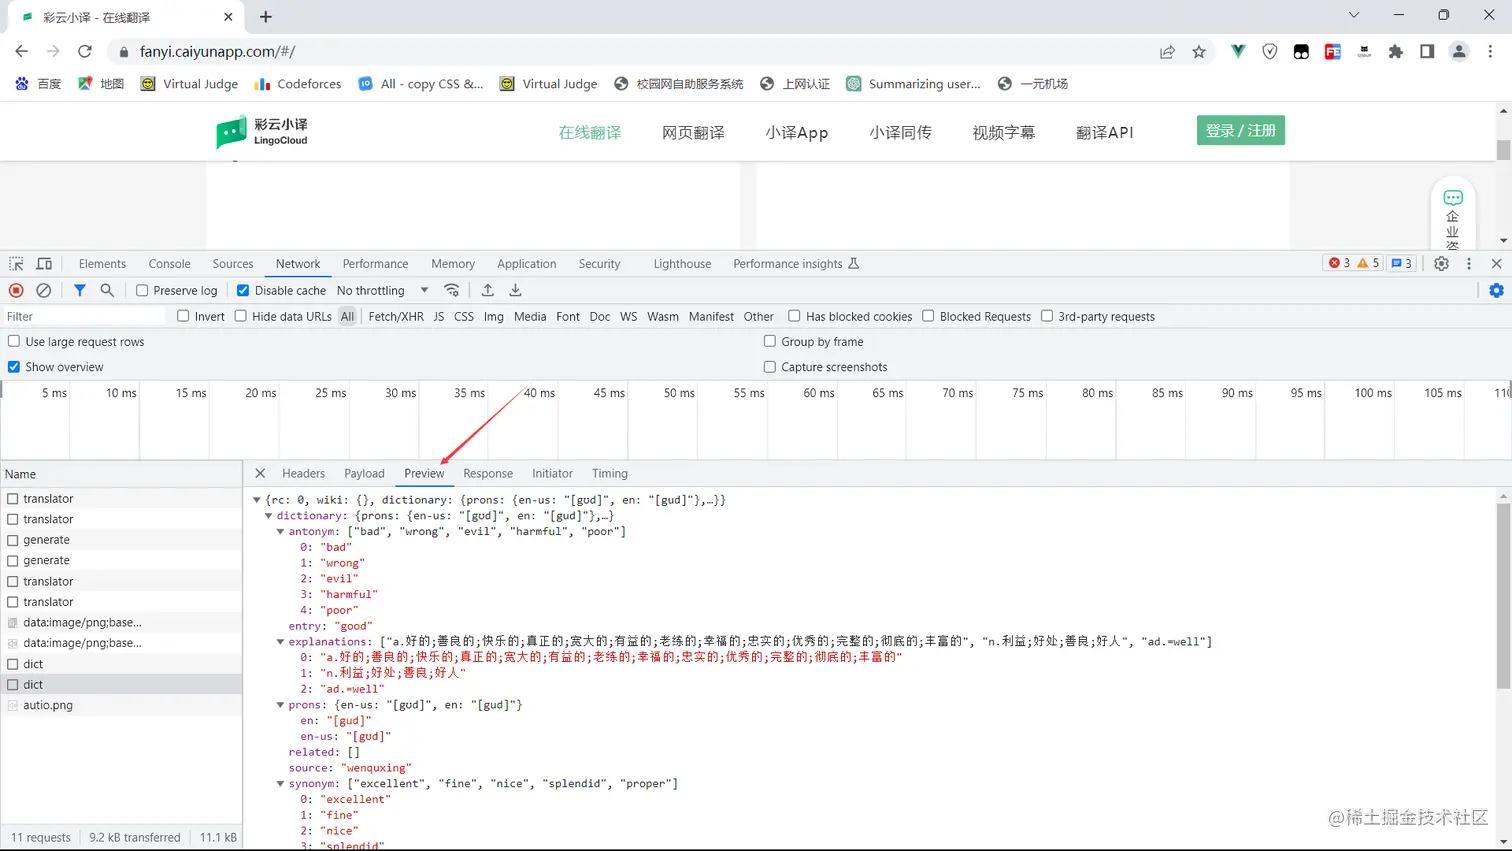The width and height of the screenshot is (1512, 851).
Task: Collapse the synonym array
Action: click(x=281, y=784)
